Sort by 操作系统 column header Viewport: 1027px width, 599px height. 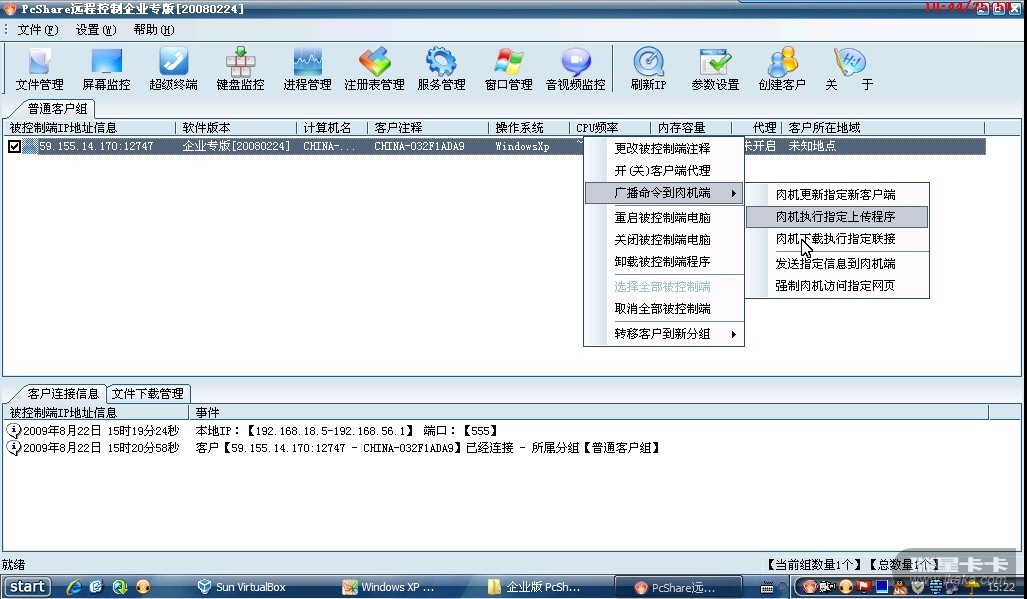point(529,128)
